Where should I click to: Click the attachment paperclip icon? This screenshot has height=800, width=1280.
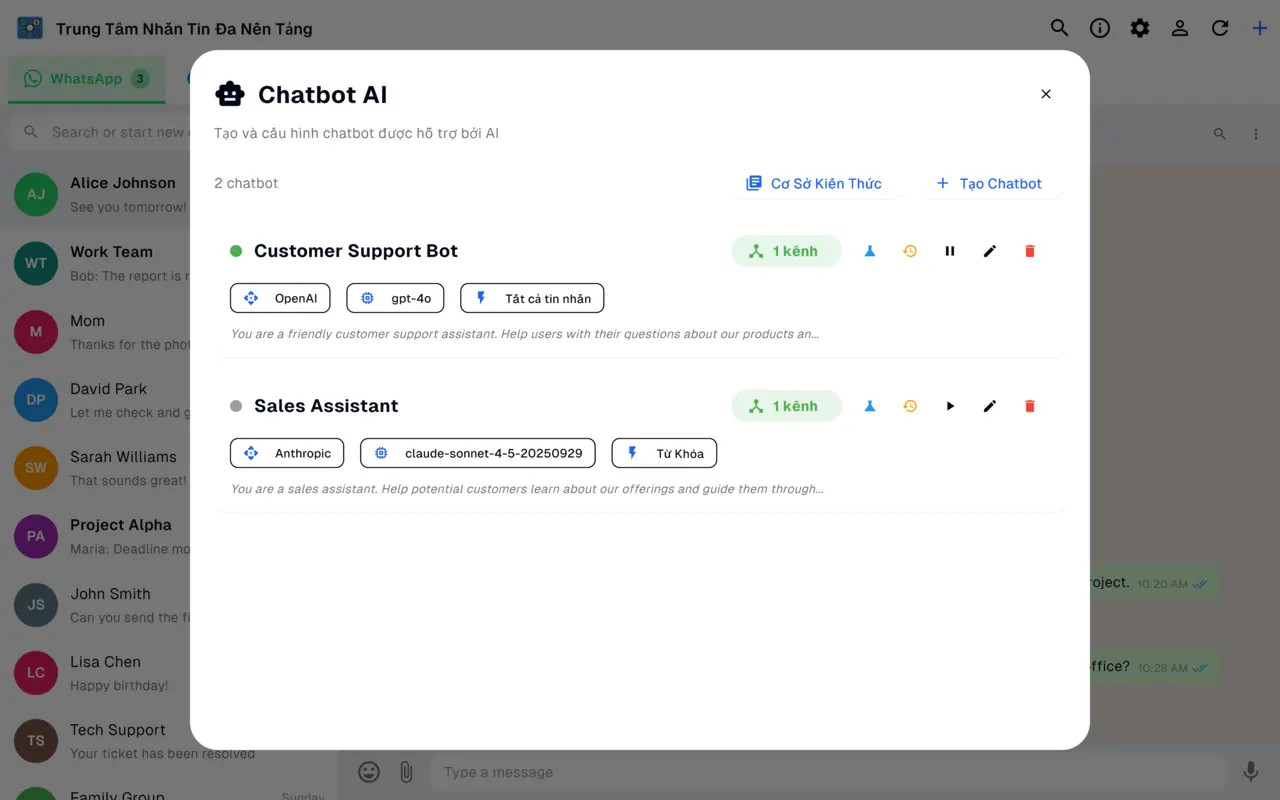coord(406,772)
